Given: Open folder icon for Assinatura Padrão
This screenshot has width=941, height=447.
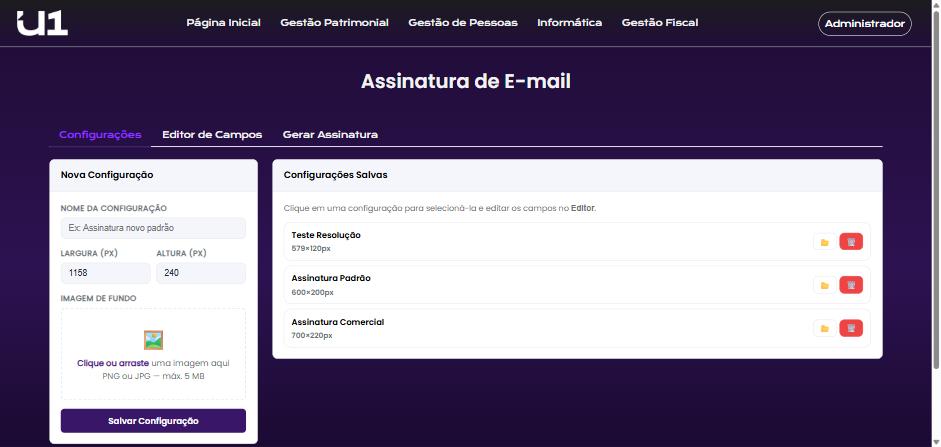Looking at the screenshot, I should pos(825,285).
